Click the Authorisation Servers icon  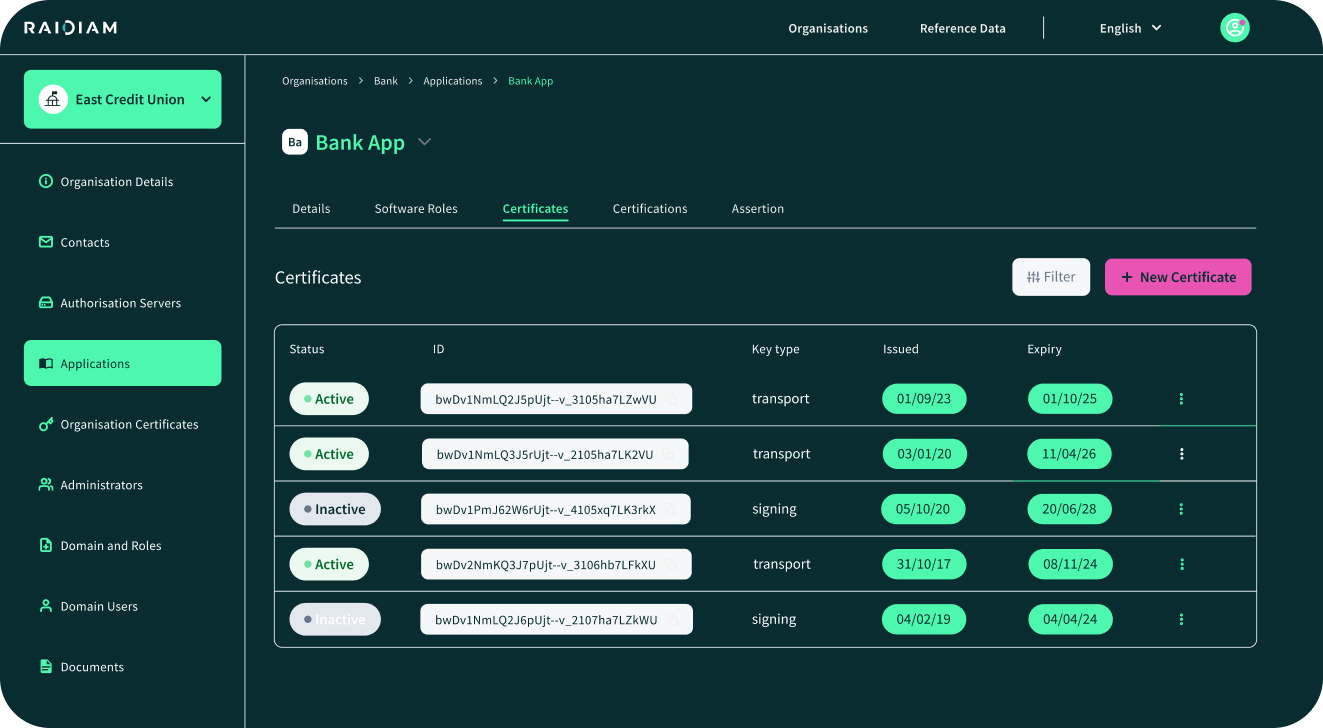coord(45,303)
